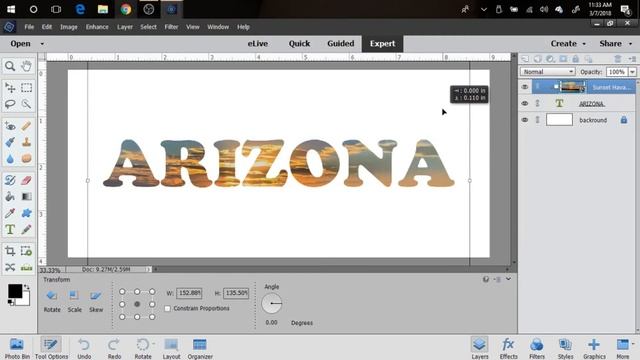The height and width of the screenshot is (360, 640).
Task: Open the Layer menu
Action: click(125, 27)
